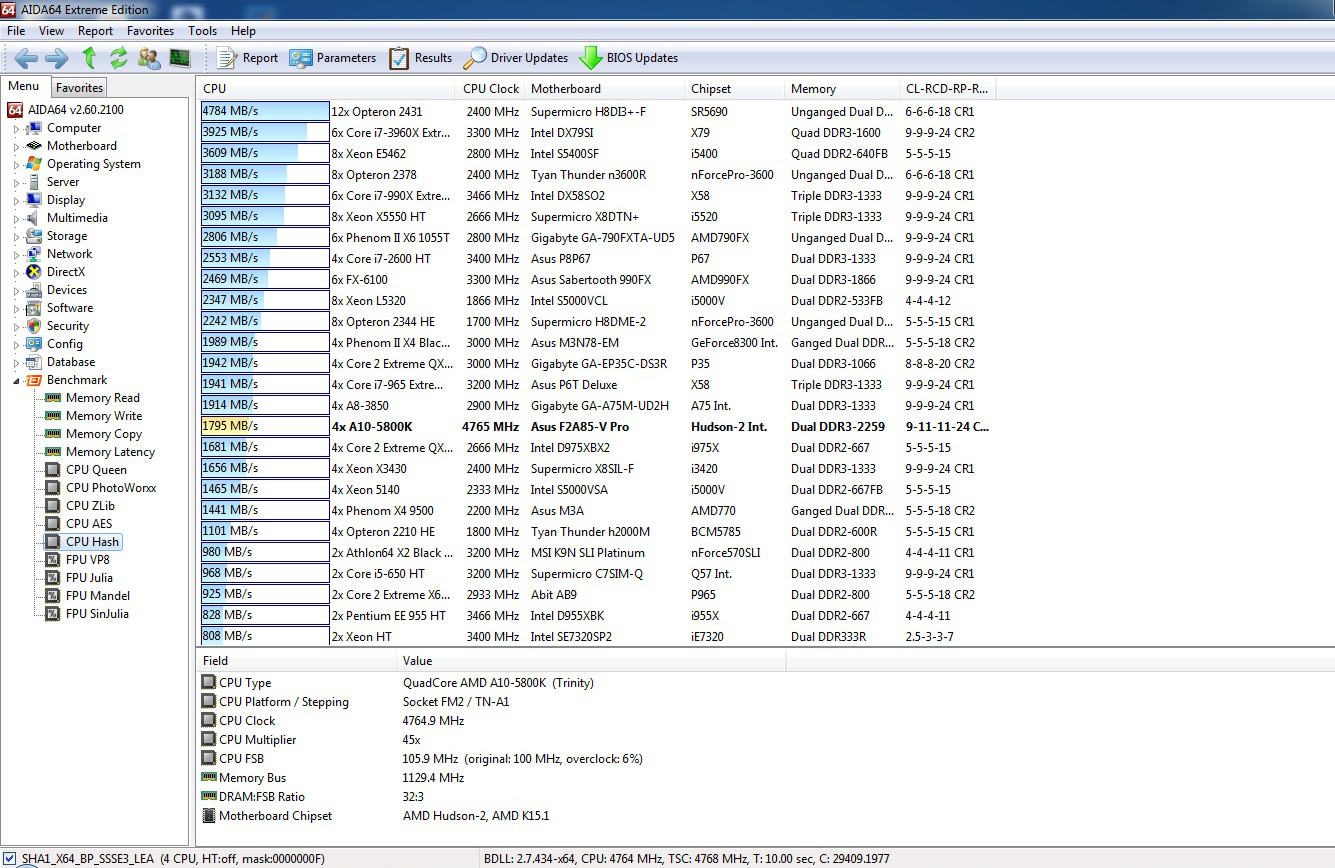Expand the Storage tree node
1335x868 pixels.
[15, 237]
